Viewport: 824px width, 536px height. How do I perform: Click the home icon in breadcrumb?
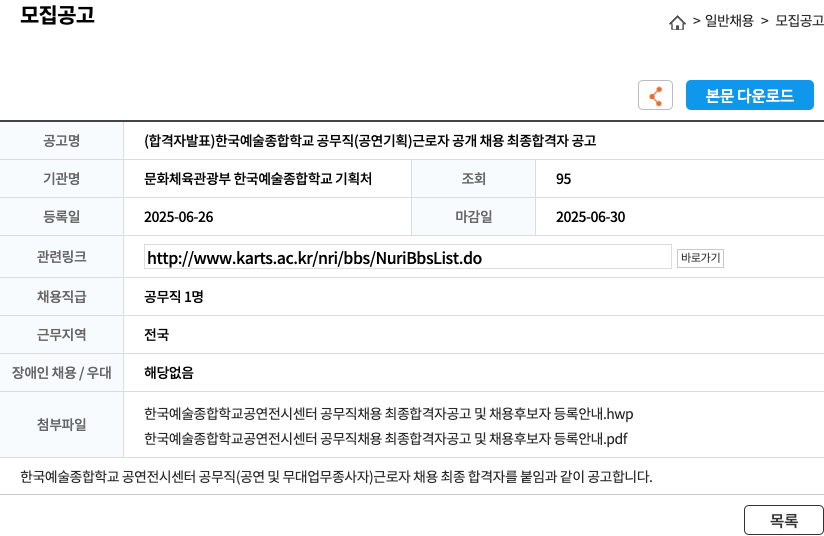click(677, 23)
